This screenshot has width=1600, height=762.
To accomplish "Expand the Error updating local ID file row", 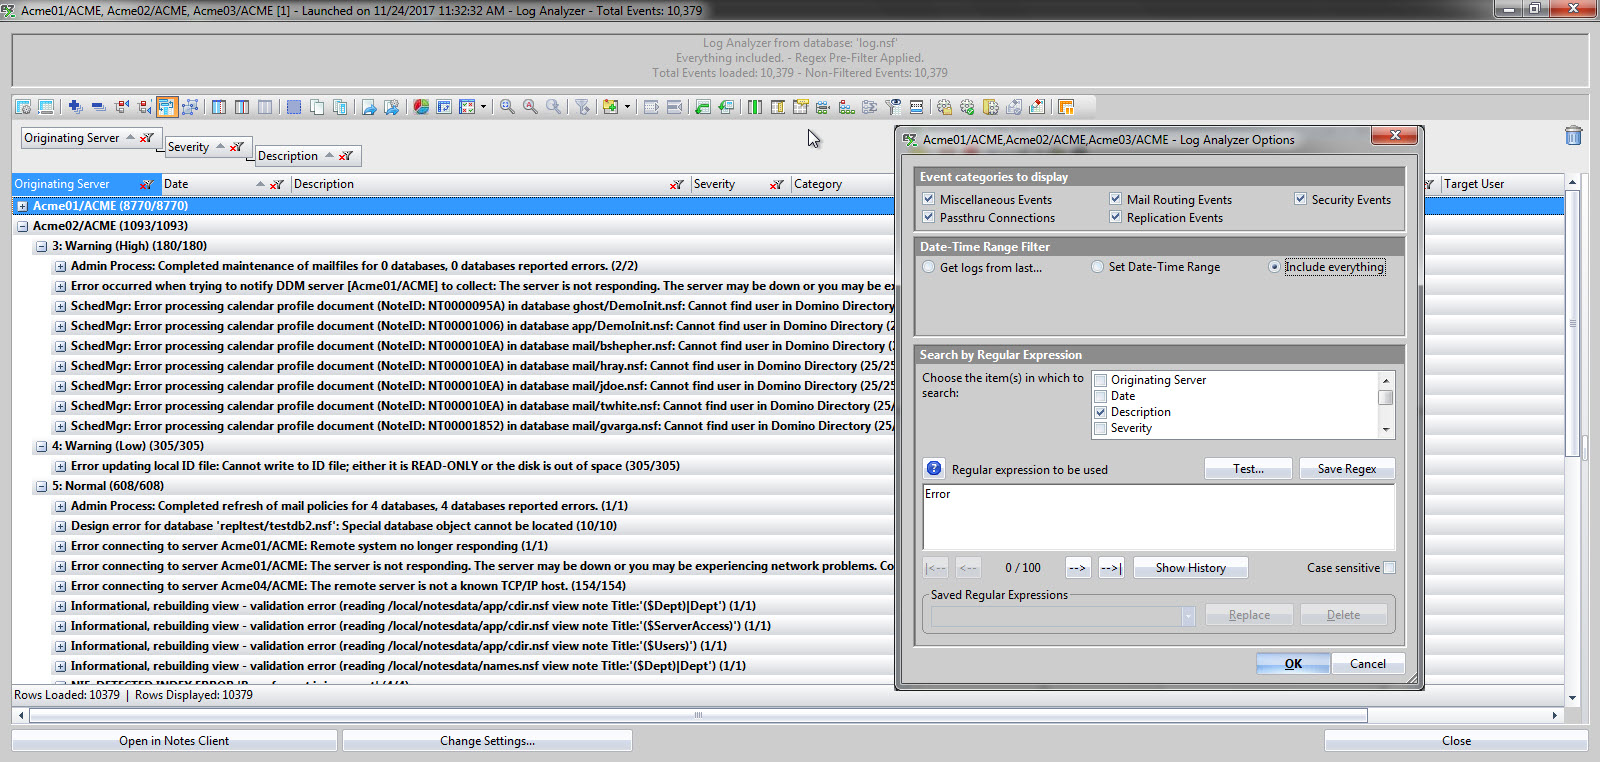I will pos(61,466).
